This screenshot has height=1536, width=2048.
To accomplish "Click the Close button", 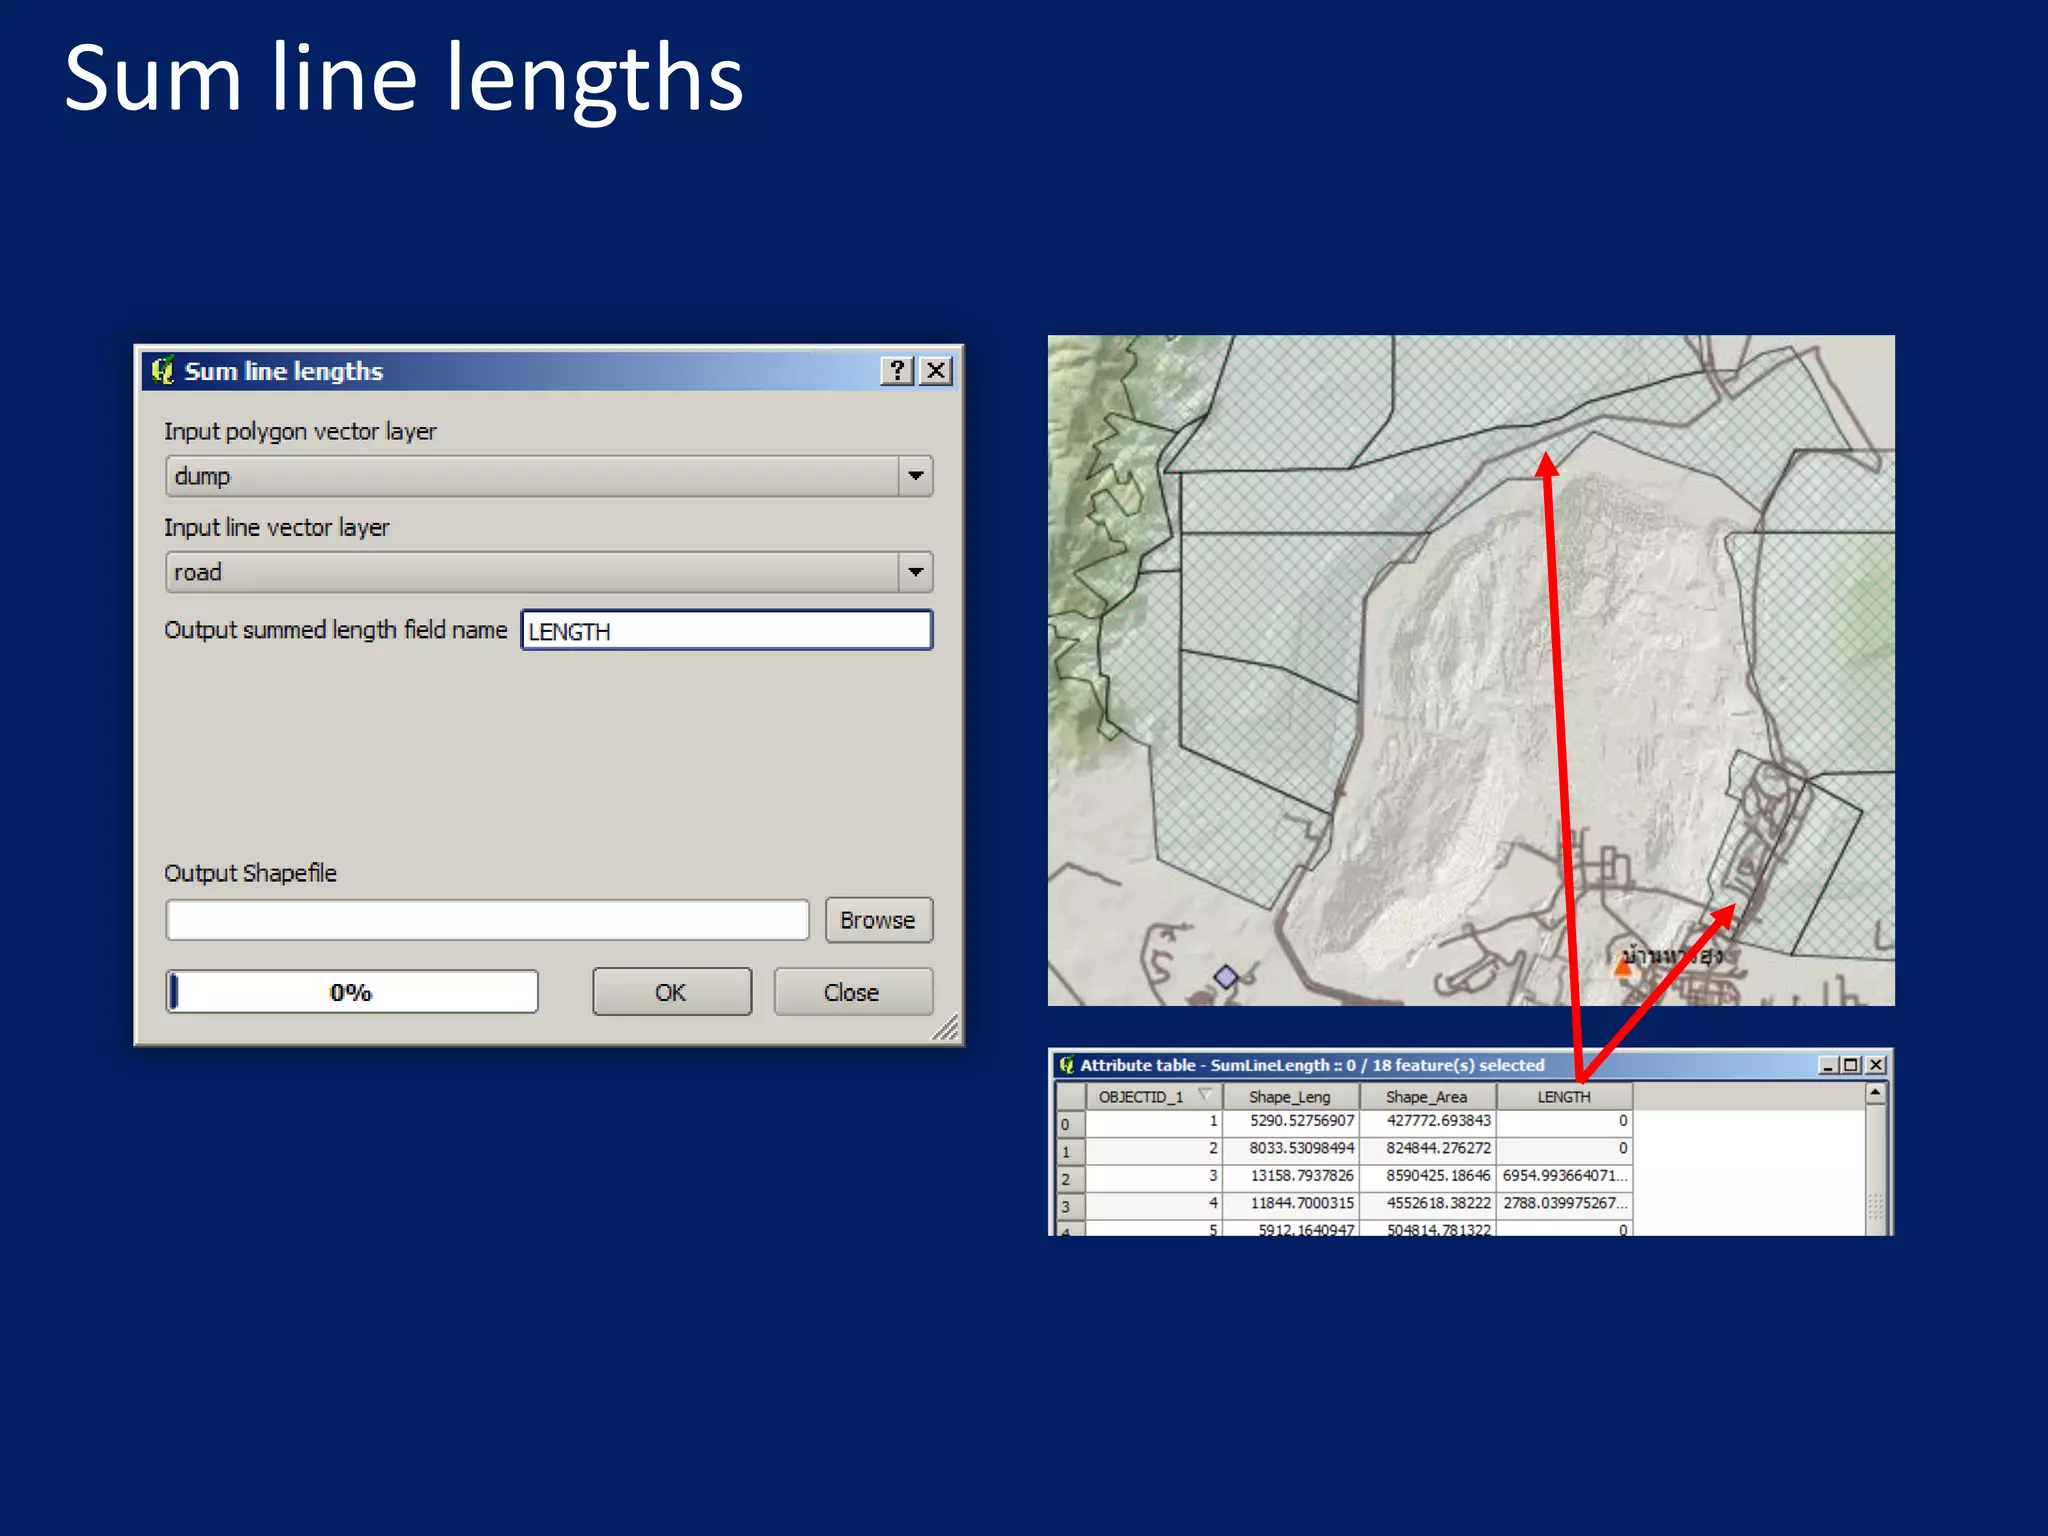I will (x=852, y=992).
